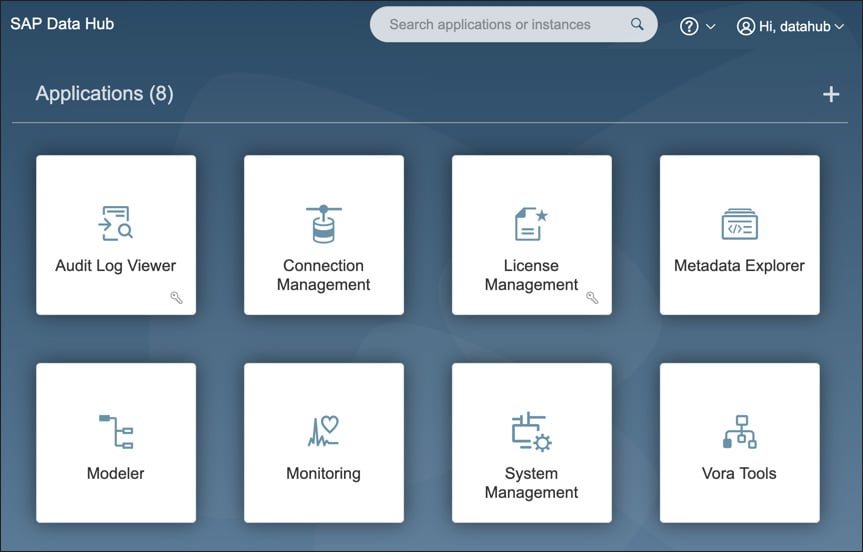Launch the Metadata Explorer tile label
Screen dimensions: 863x552
pyautogui.click(x=739, y=266)
